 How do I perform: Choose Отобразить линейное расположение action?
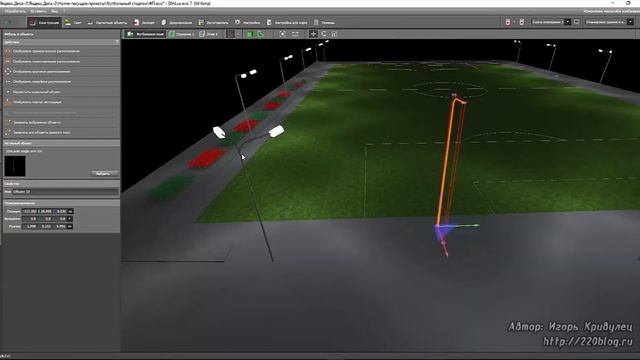pyautogui.click(x=61, y=82)
